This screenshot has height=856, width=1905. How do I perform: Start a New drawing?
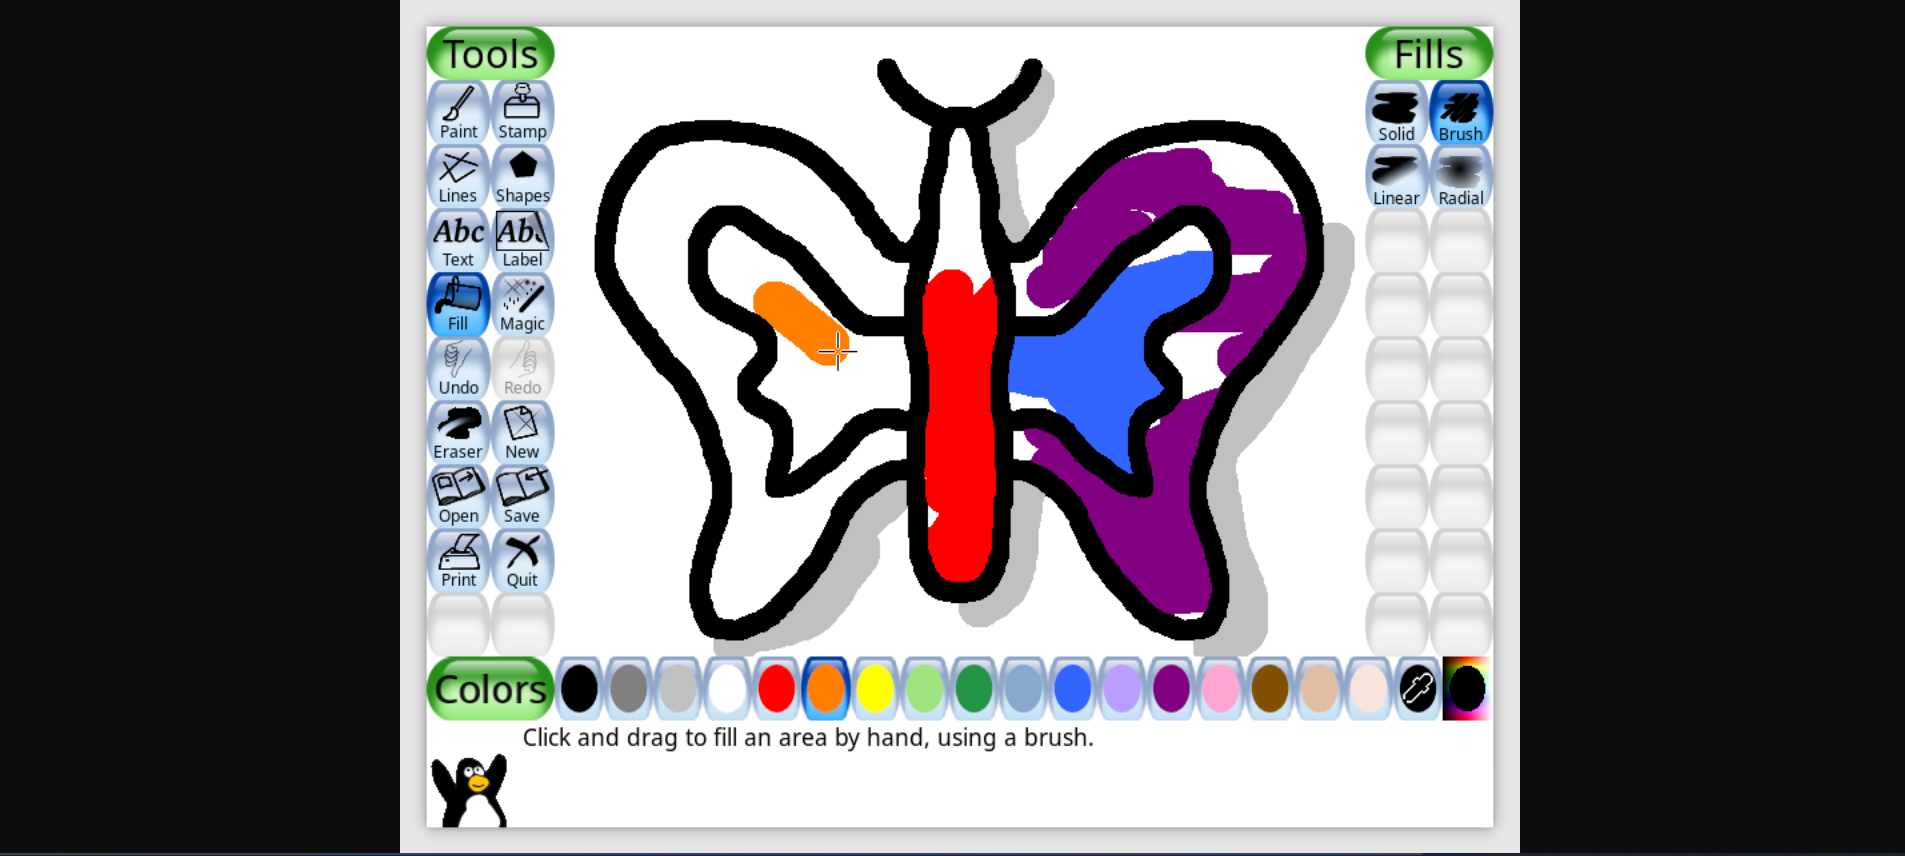(x=522, y=432)
